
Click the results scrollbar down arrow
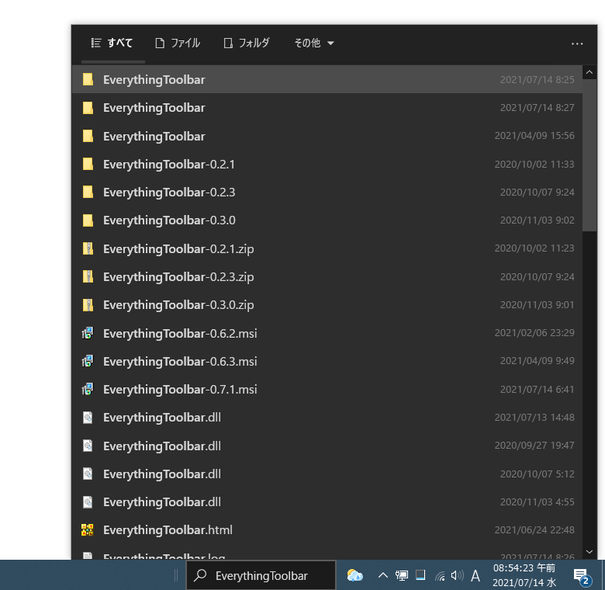tap(589, 552)
